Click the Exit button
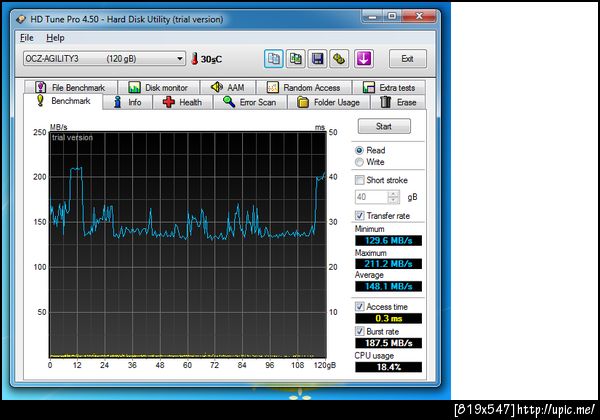 (408, 59)
